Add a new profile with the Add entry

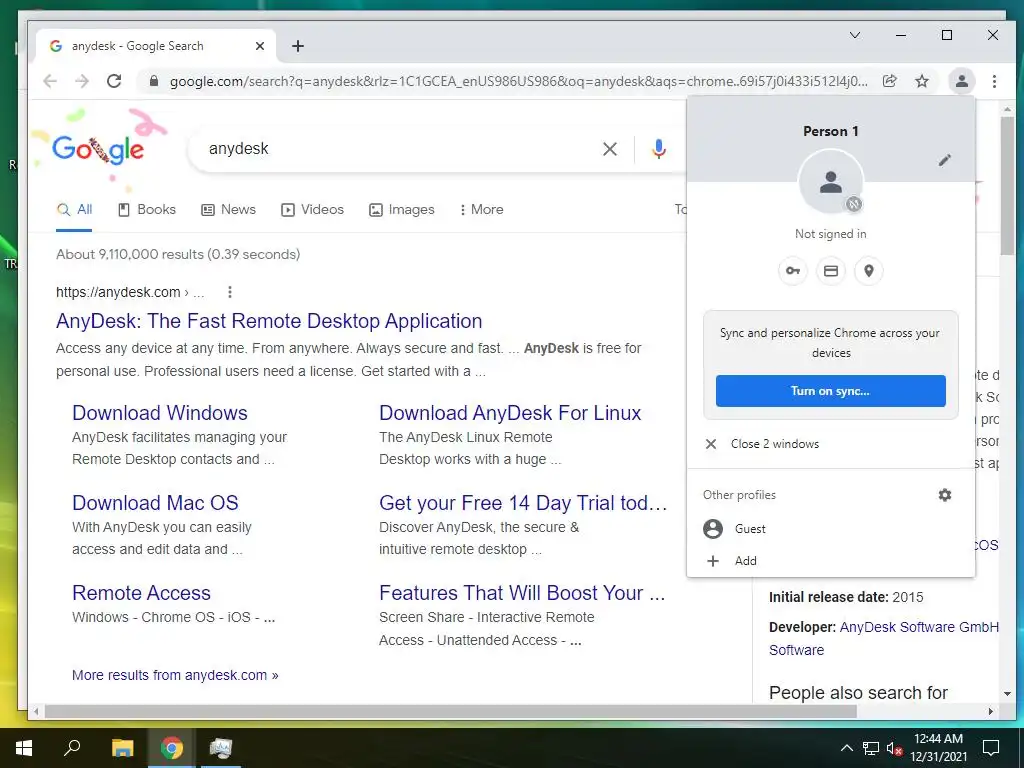tap(831, 560)
